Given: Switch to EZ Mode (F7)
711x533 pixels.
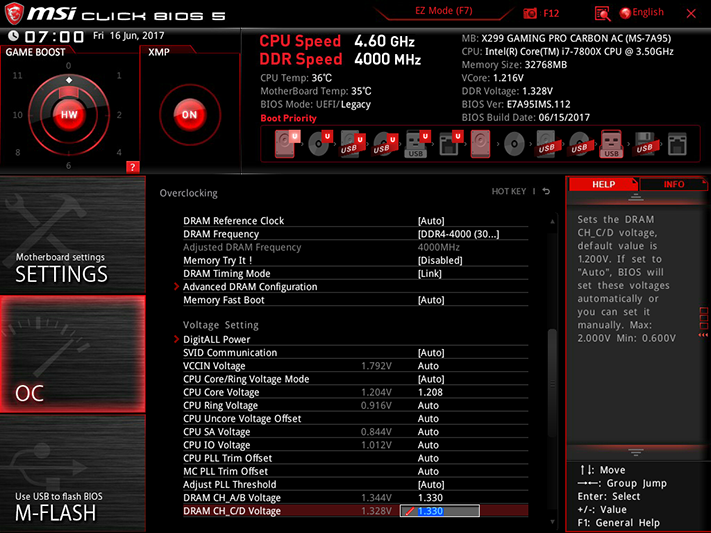Looking at the screenshot, I should (x=443, y=11).
